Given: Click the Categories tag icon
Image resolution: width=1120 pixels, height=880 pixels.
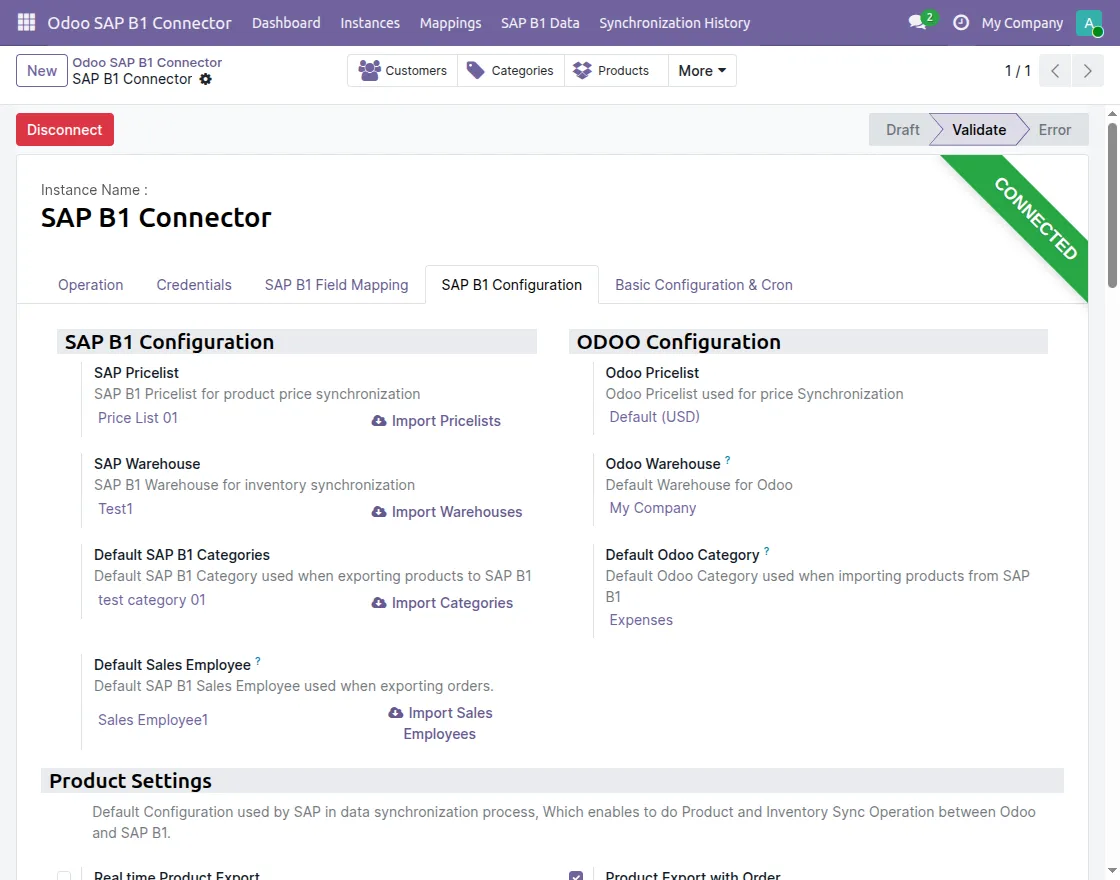Looking at the screenshot, I should 475,70.
